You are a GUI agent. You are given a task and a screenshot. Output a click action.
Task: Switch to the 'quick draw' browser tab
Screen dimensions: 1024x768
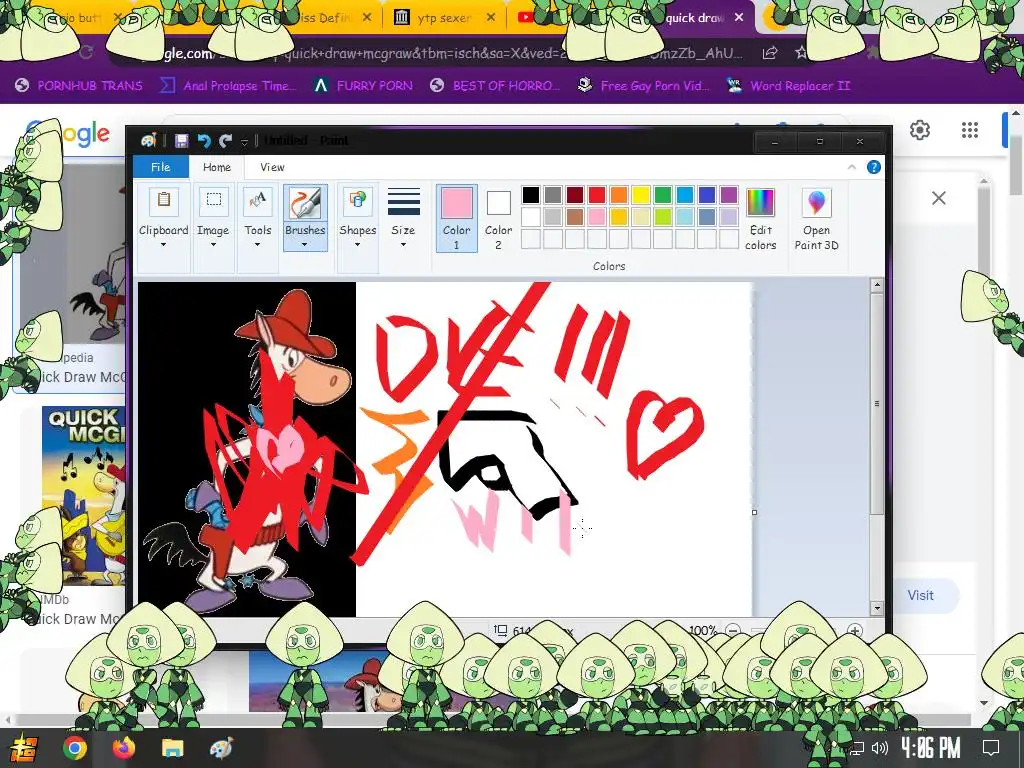click(x=696, y=18)
